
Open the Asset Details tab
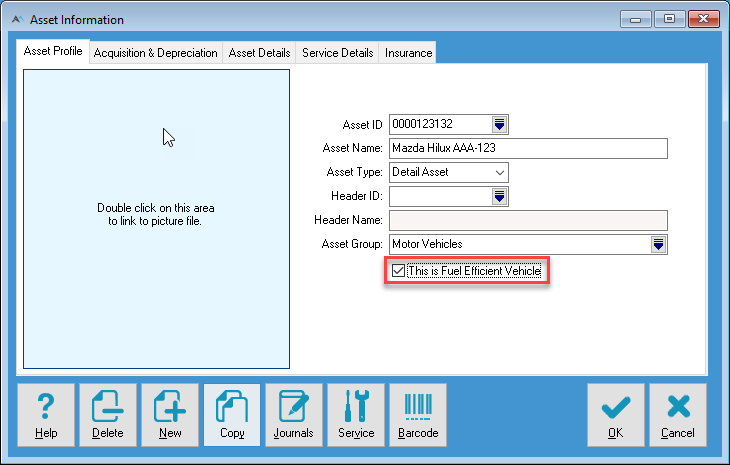(x=260, y=53)
